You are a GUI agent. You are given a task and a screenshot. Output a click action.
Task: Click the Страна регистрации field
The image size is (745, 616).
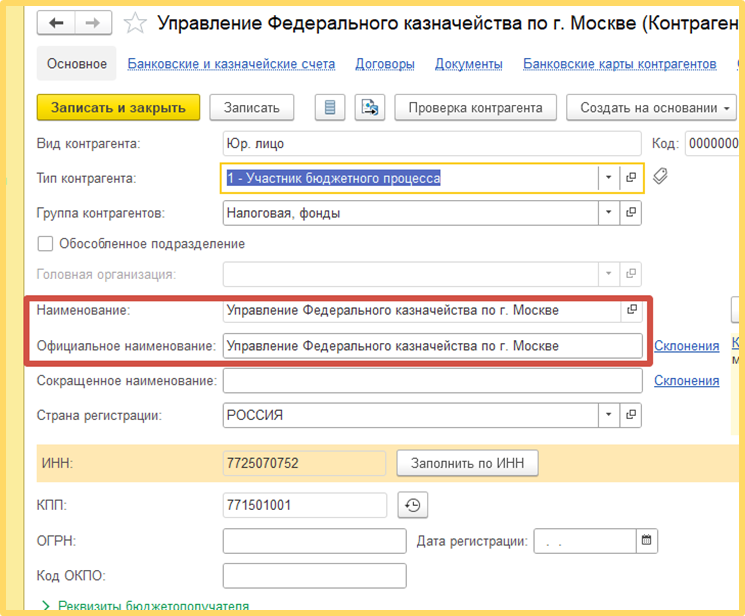click(x=411, y=415)
